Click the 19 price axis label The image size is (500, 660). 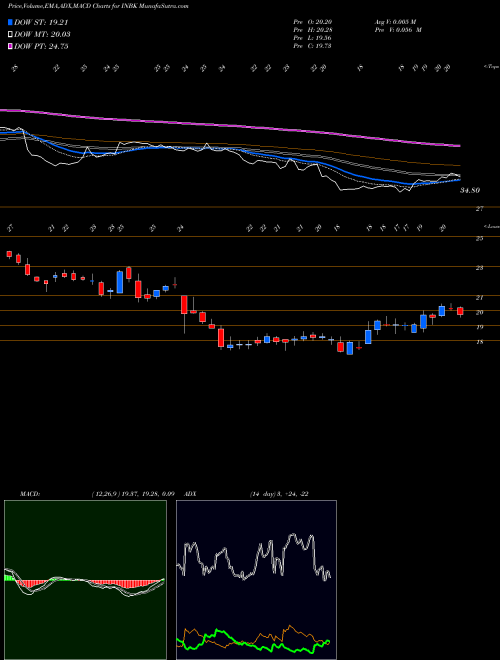coord(479,327)
